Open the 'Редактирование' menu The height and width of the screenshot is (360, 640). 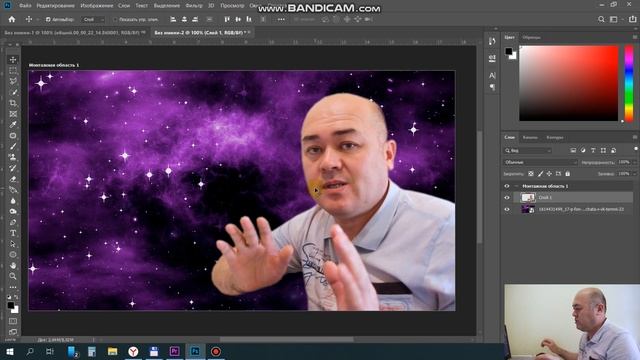click(x=56, y=6)
